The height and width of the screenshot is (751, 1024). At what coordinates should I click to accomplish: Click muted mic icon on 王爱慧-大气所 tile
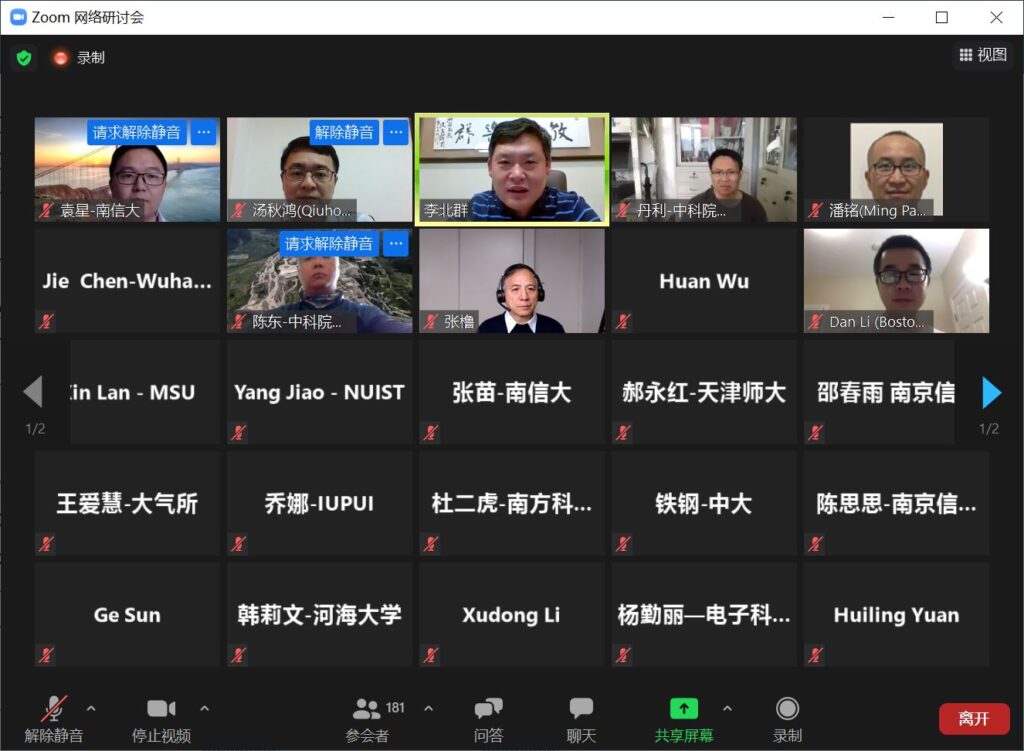pyautogui.click(x=46, y=543)
